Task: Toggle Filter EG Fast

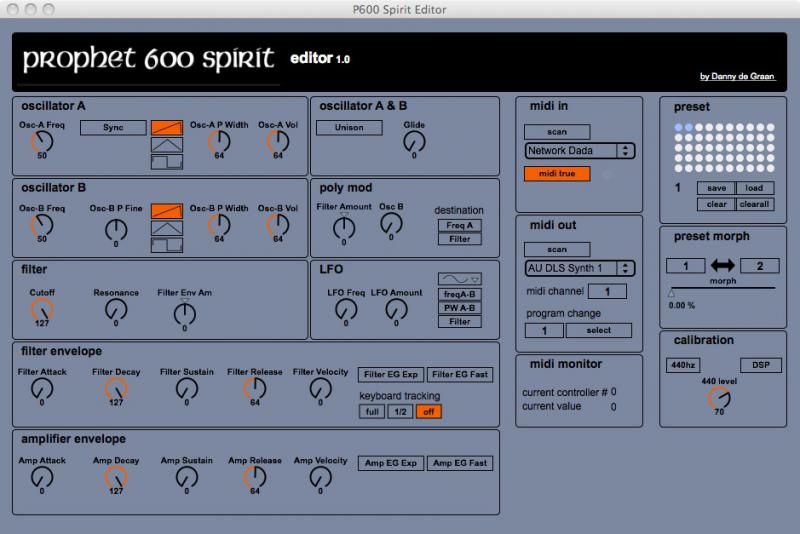Action: 460,374
